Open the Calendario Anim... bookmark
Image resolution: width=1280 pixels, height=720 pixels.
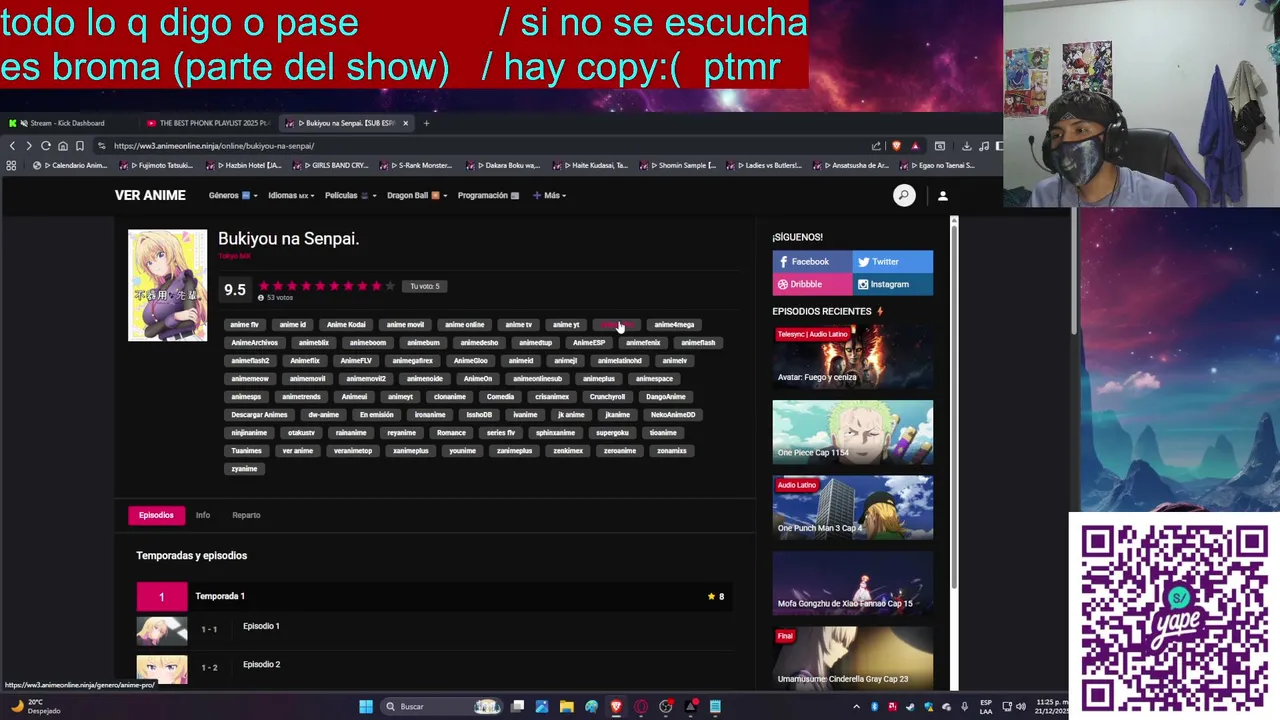tap(72, 165)
